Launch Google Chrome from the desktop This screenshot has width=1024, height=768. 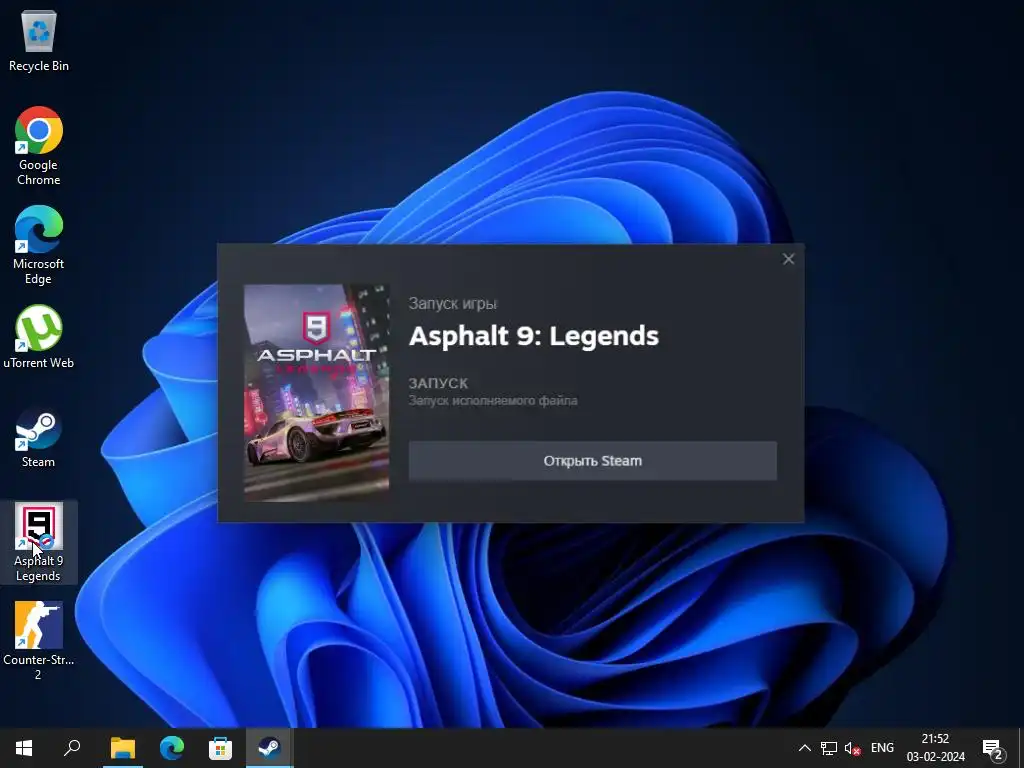(39, 145)
